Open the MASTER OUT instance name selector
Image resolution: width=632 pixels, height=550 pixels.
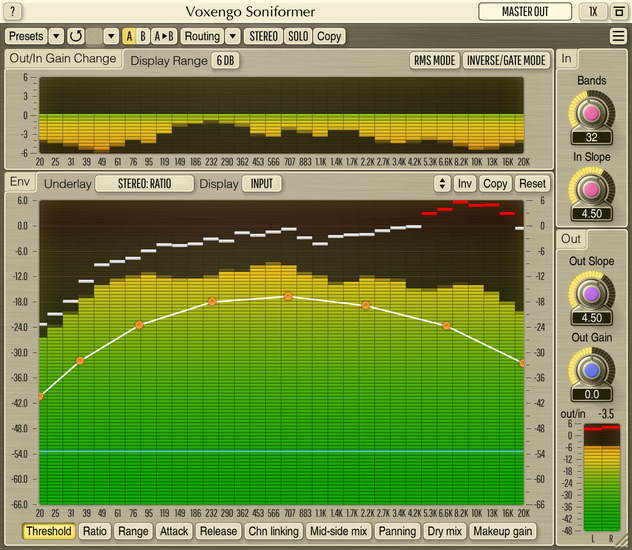tap(525, 12)
